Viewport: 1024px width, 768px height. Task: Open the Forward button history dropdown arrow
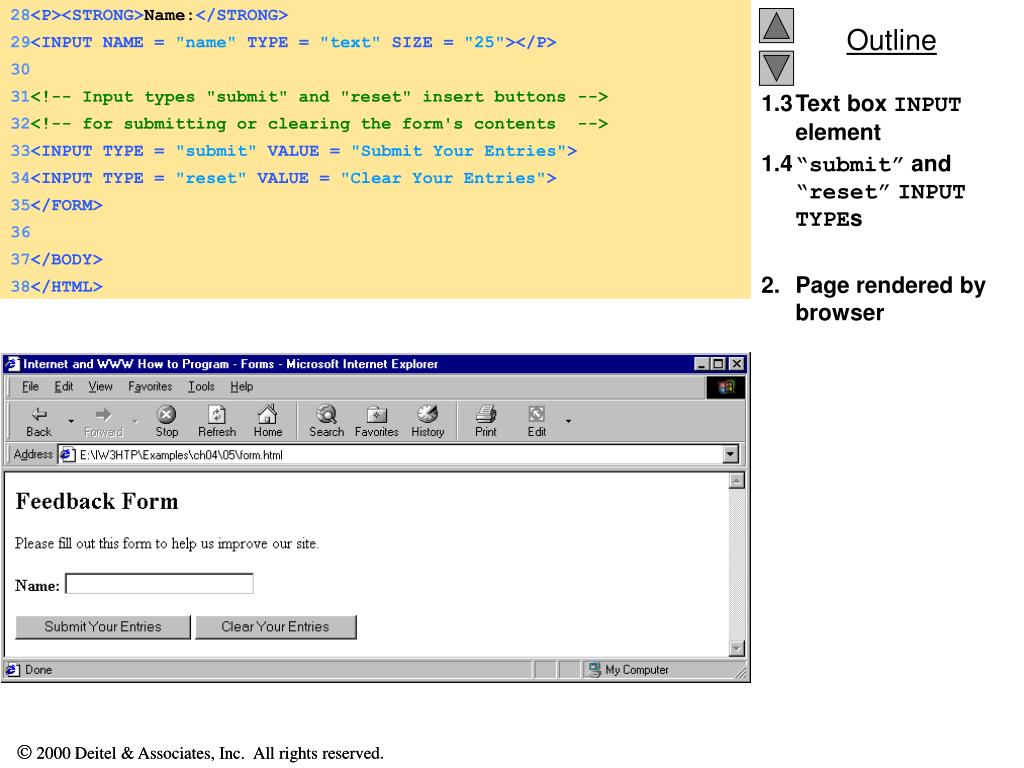tap(135, 421)
